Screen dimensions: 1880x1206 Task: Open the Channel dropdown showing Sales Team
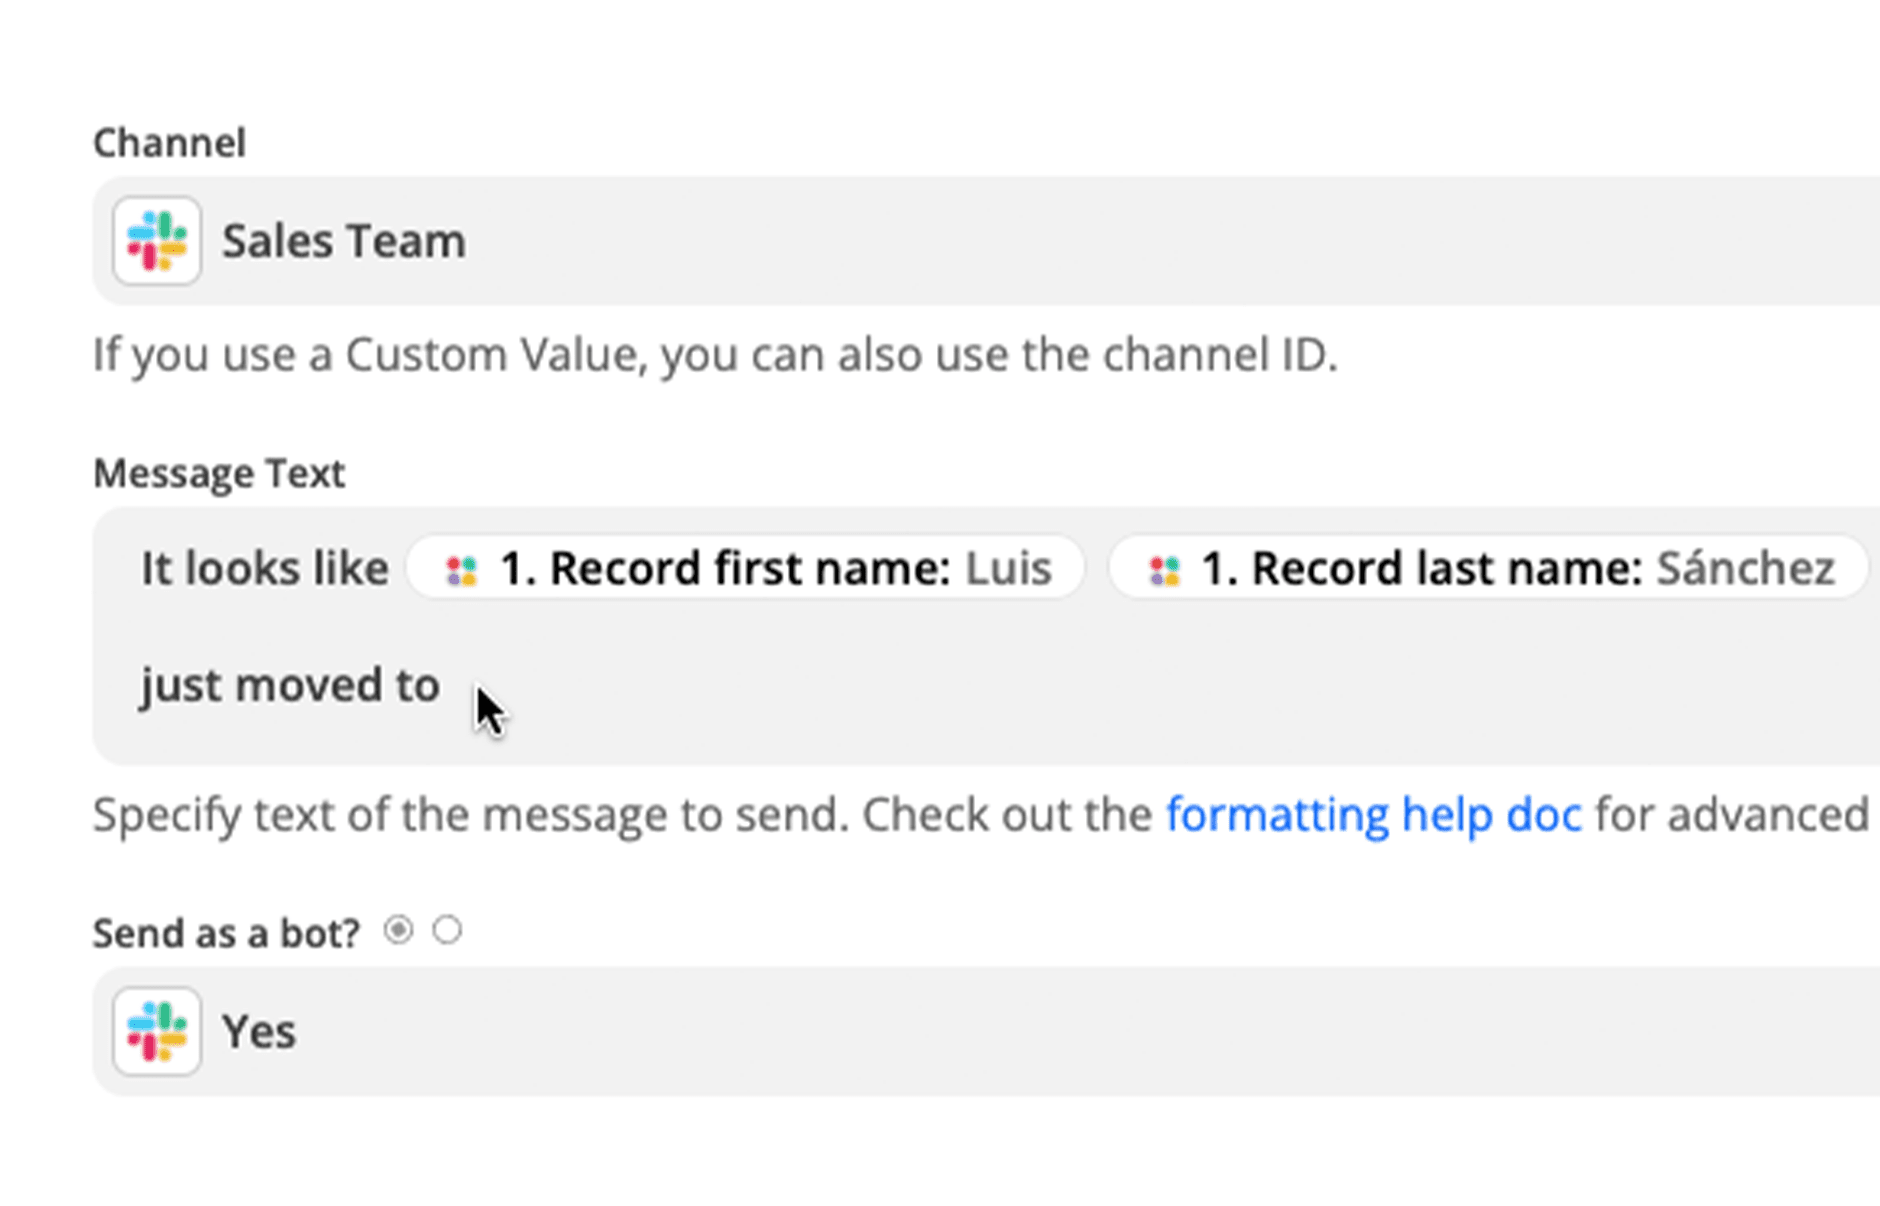click(x=986, y=241)
